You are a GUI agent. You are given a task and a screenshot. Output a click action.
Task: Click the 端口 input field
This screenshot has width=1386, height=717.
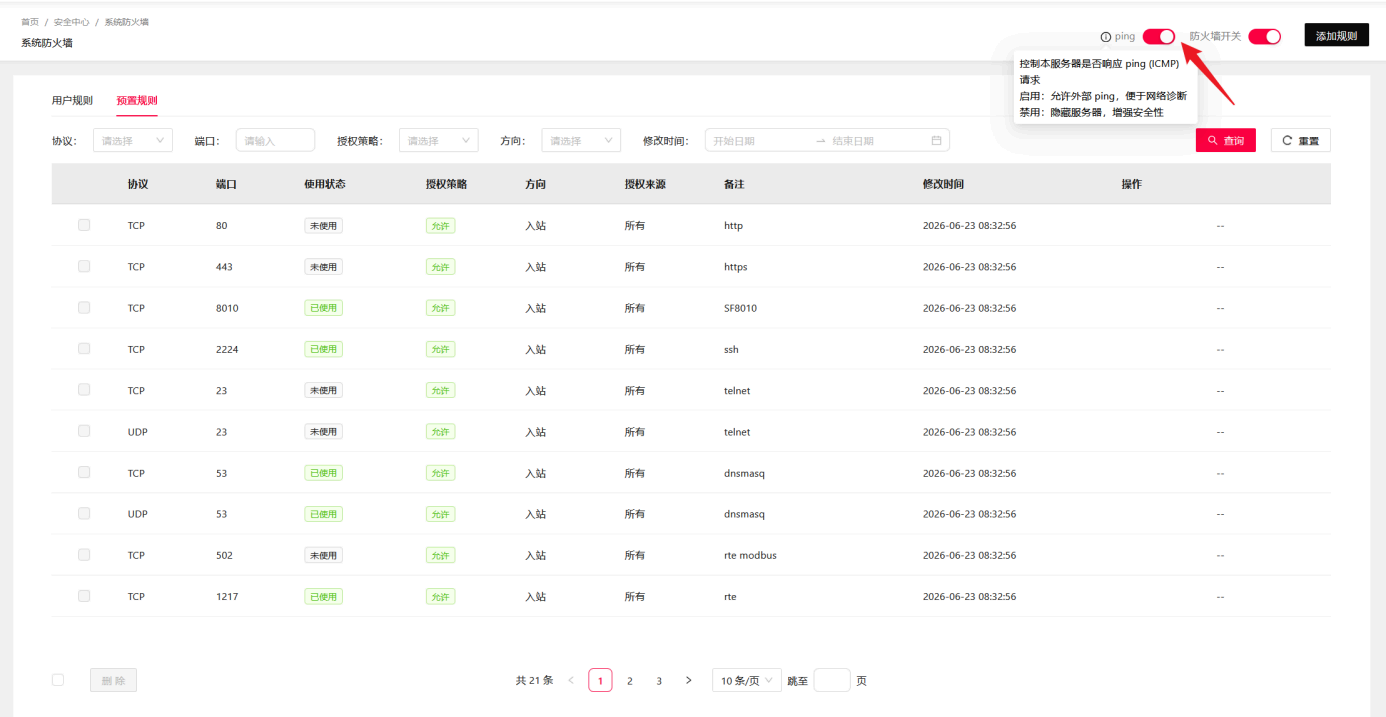coord(275,141)
